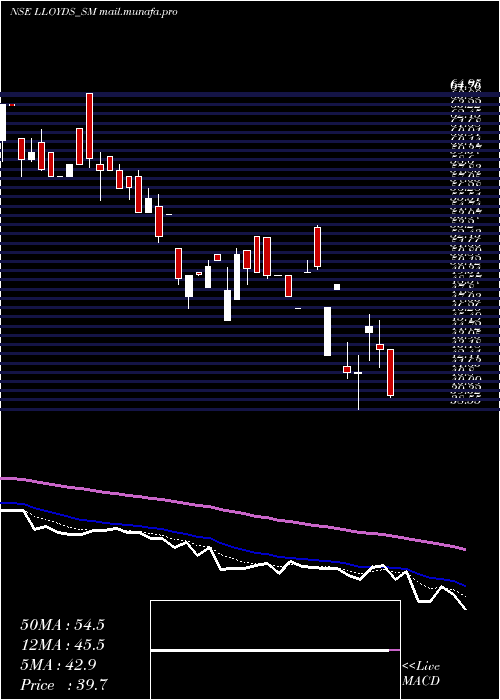Click the tallest red candlestick at the chart high
500x700 pixels.
(x=90, y=126)
